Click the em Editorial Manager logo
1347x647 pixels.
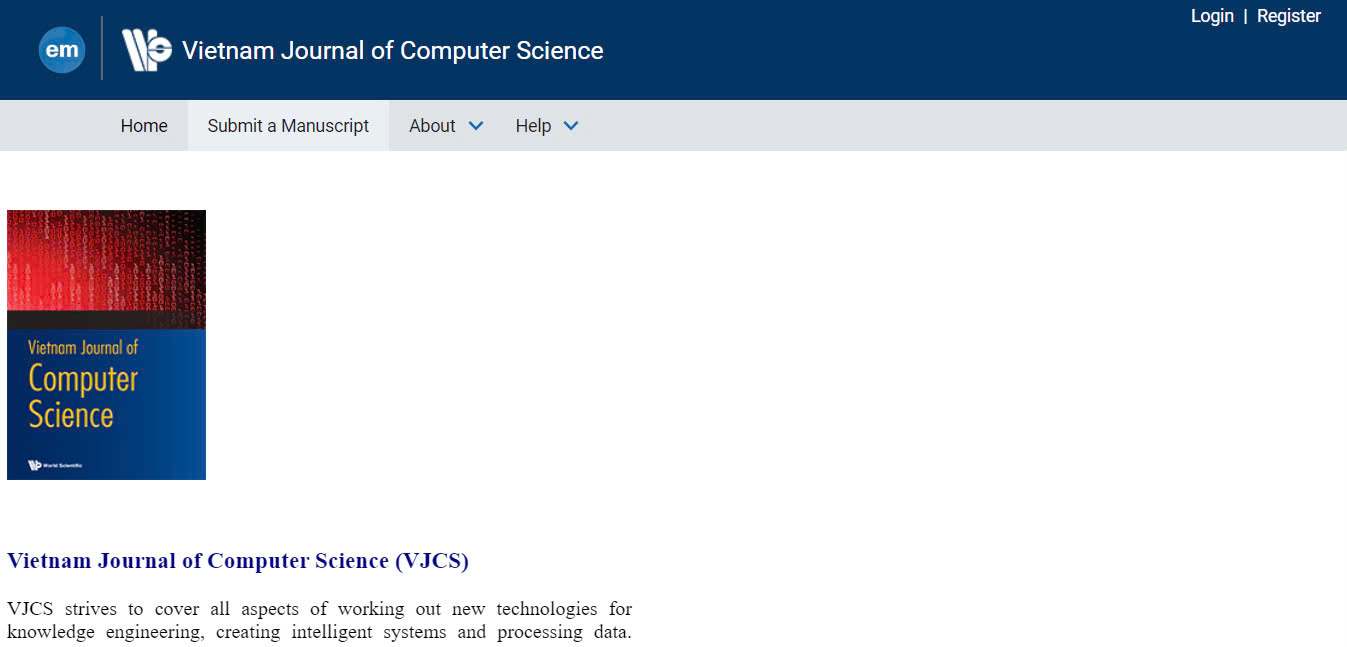tap(62, 50)
